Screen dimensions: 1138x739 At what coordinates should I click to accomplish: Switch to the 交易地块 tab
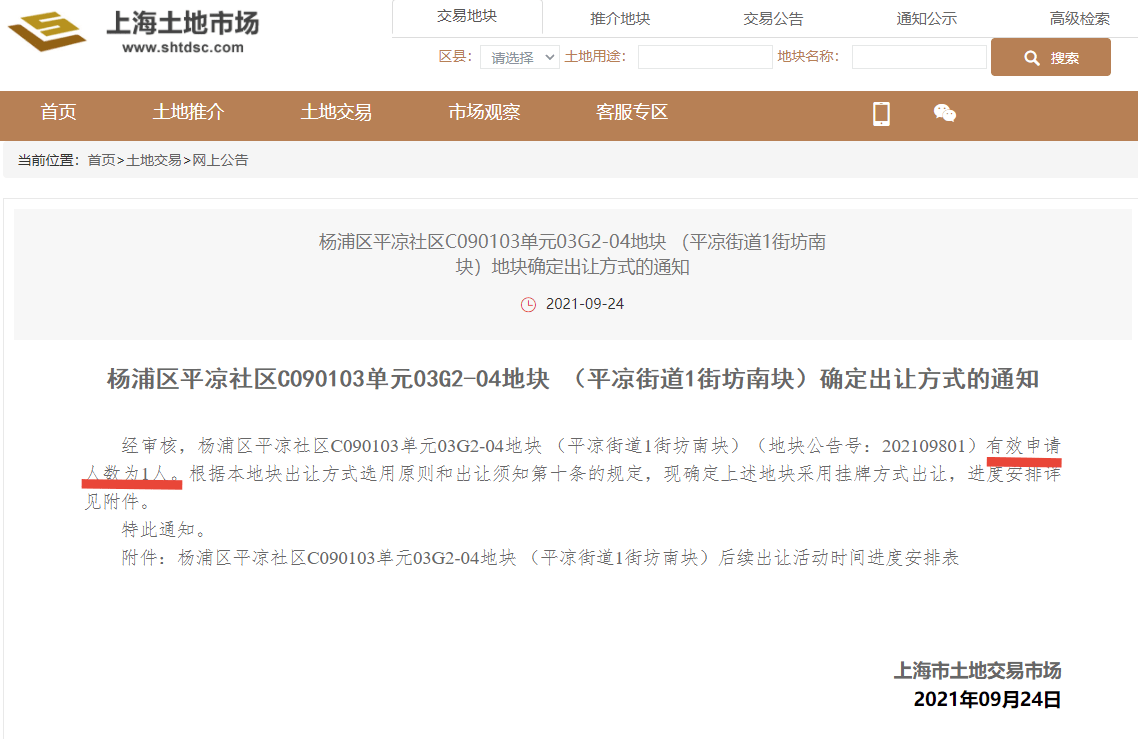click(x=467, y=16)
